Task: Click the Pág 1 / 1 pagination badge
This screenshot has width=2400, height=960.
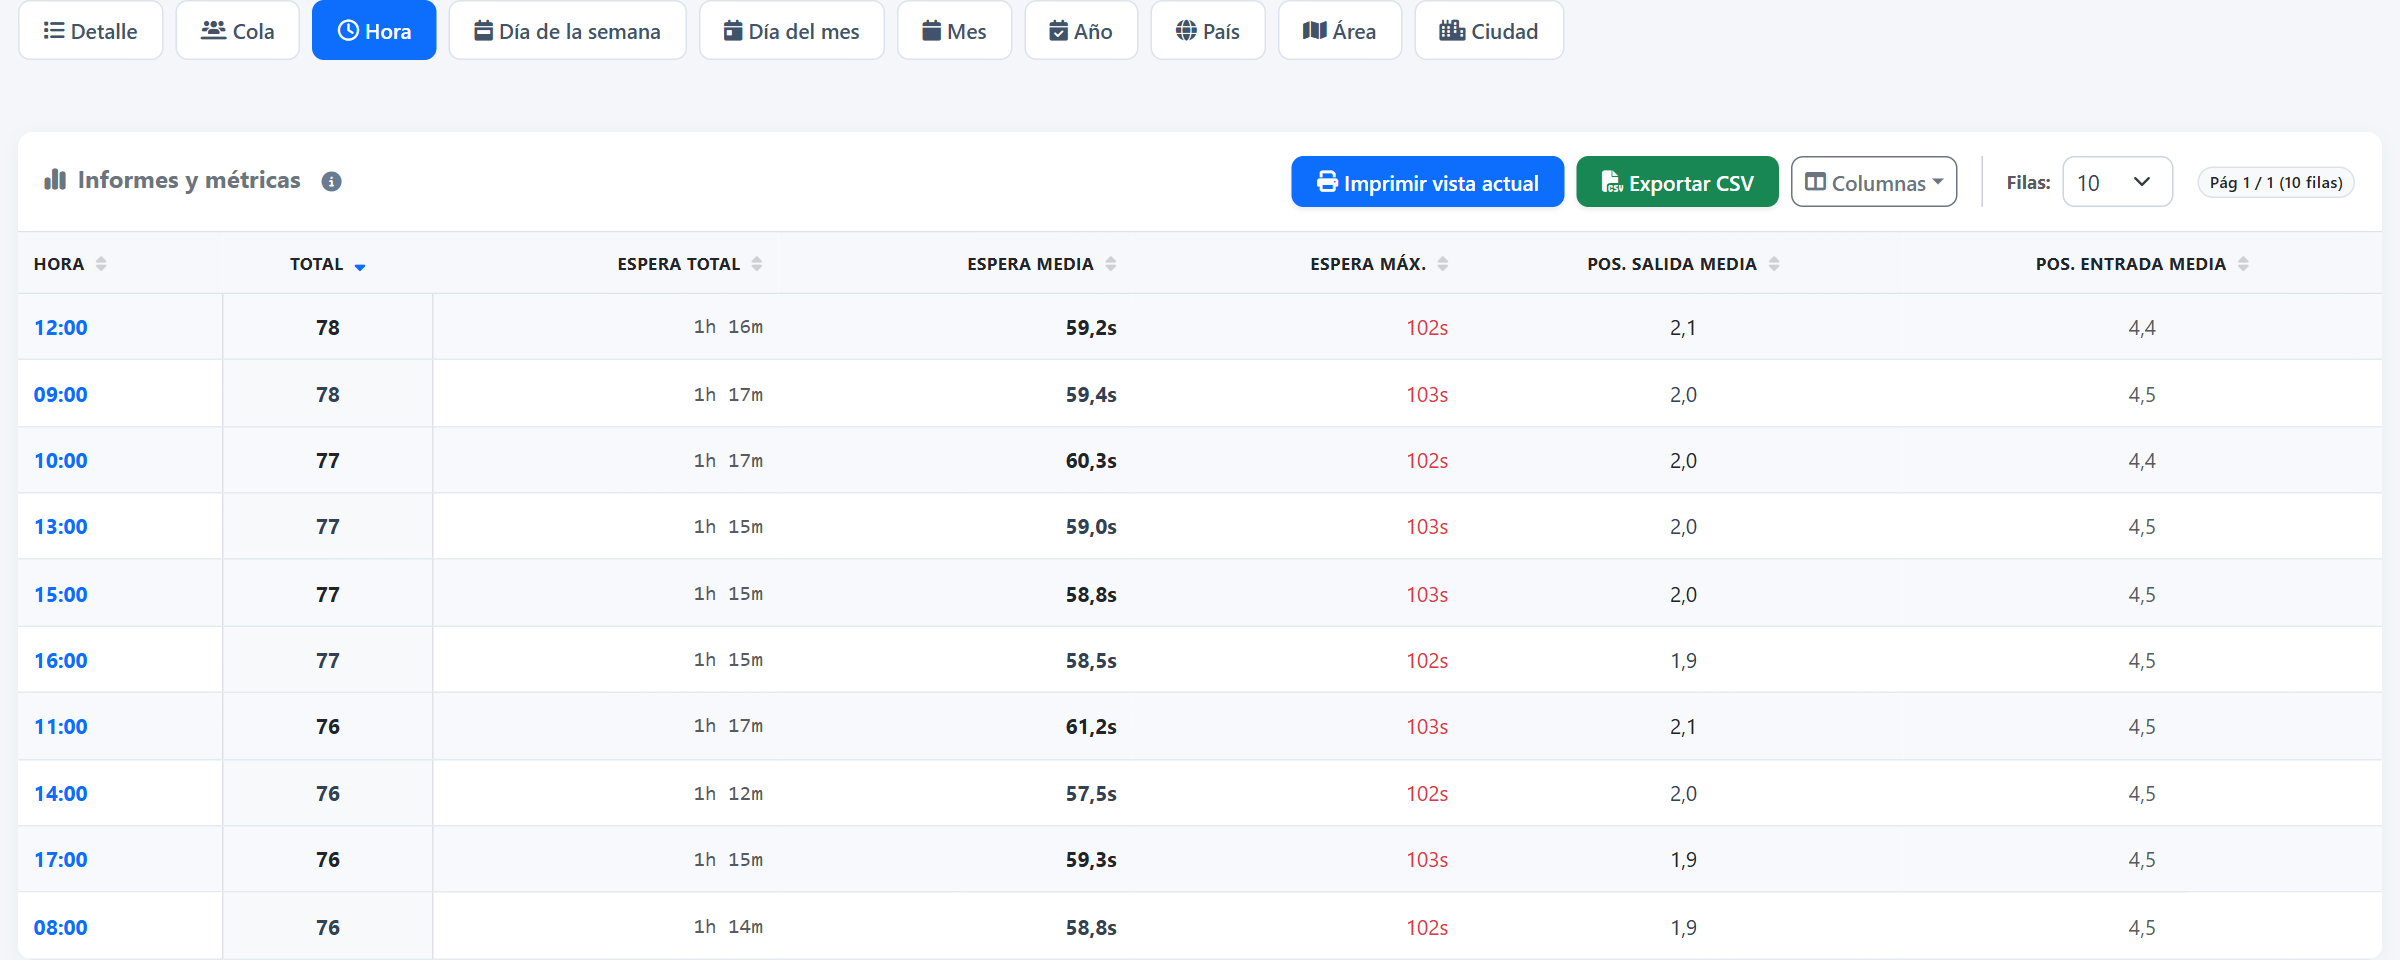Action: [2275, 182]
